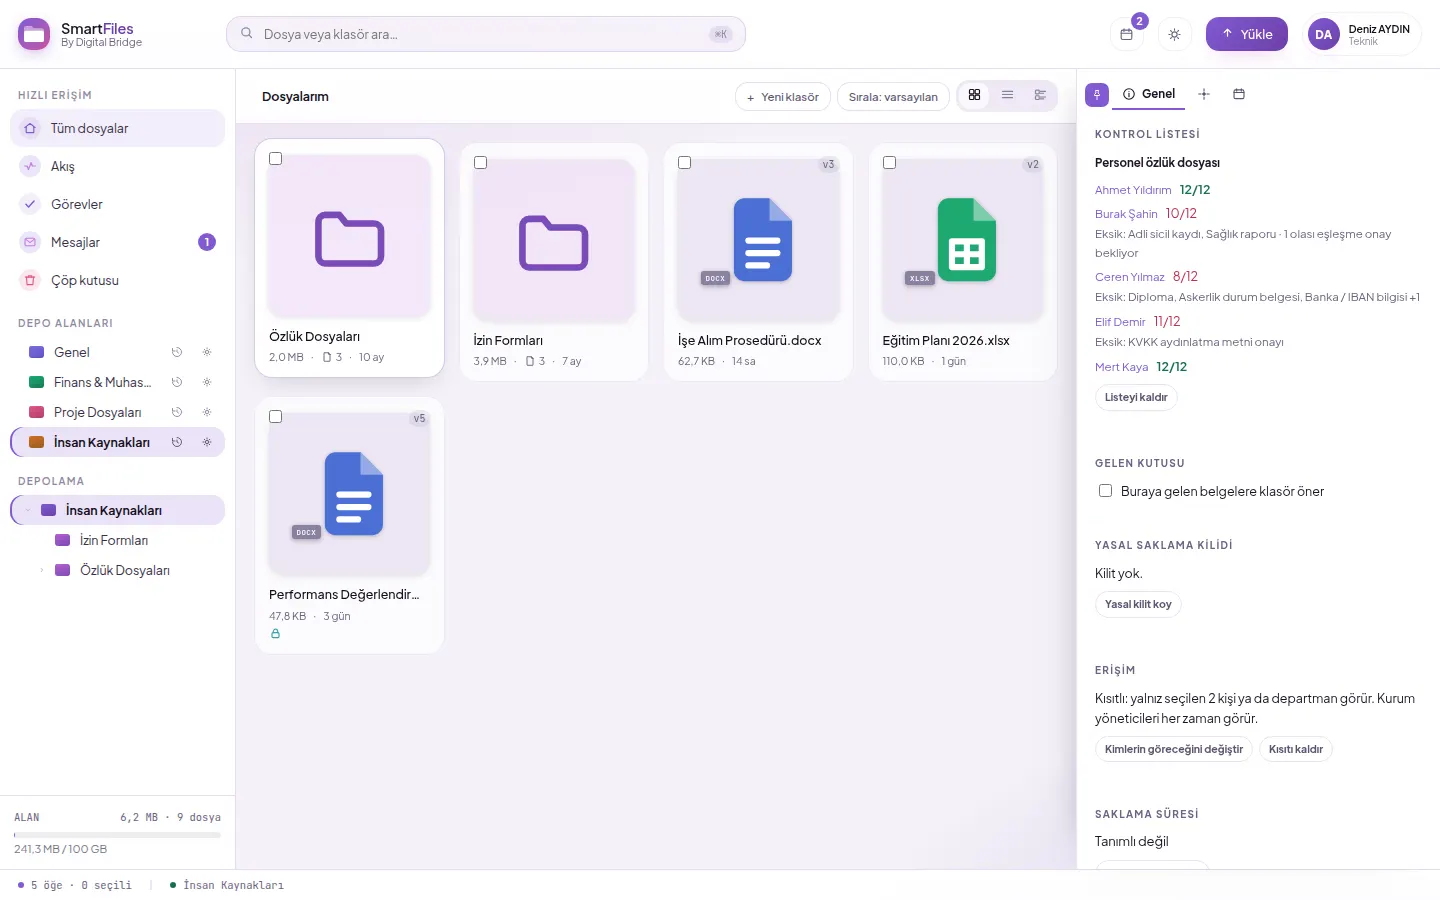The height and width of the screenshot is (900, 1440).
Task: Click the purple pin icon in details panel
Action: click(x=1097, y=94)
